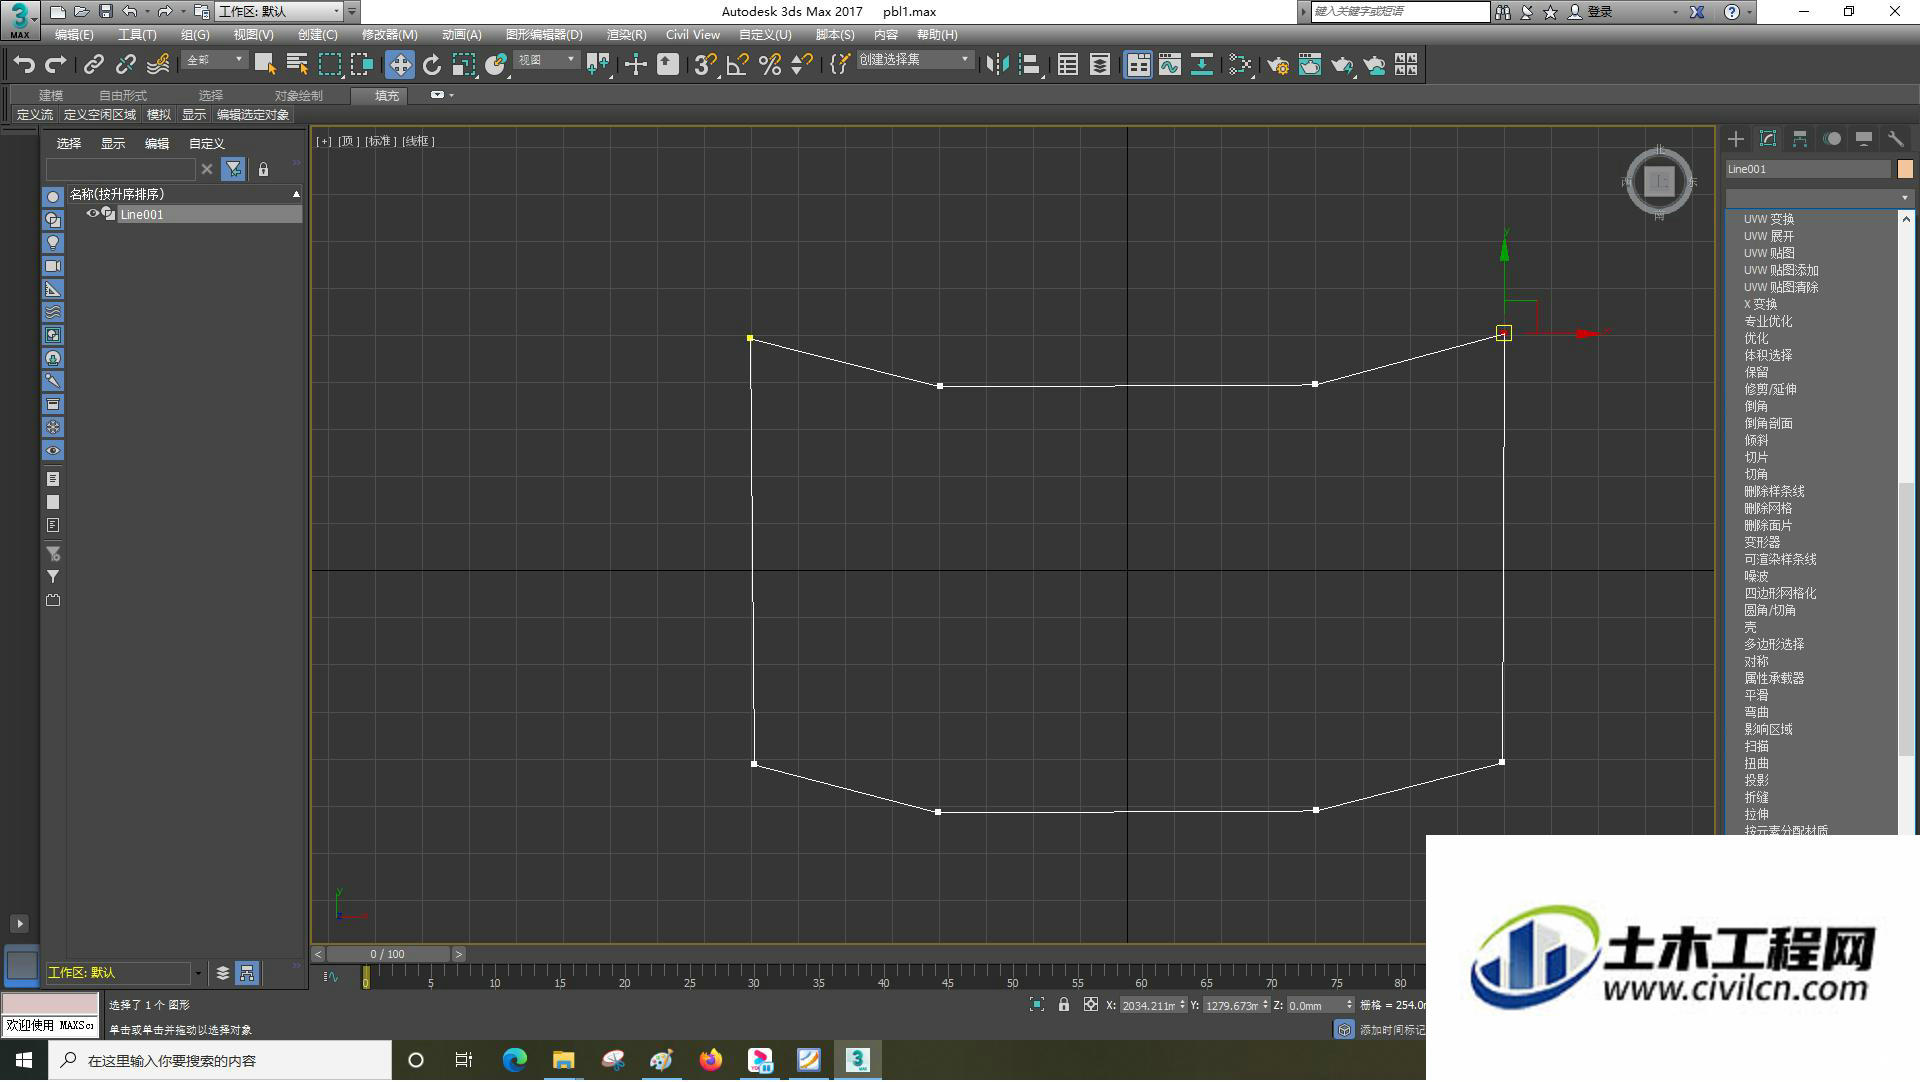This screenshot has width=1920, height=1082.
Task: Open the Civil View menu
Action: [693, 35]
